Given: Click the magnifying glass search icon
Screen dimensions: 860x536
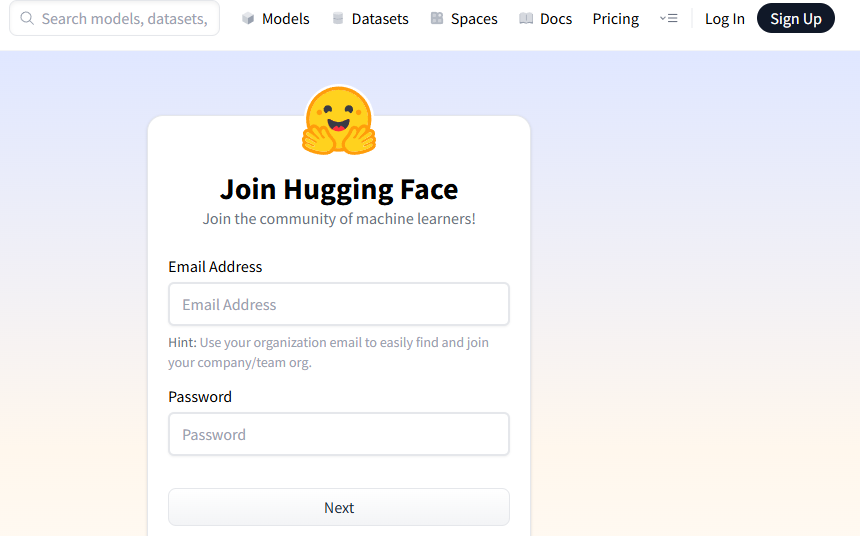Looking at the screenshot, I should click(27, 18).
